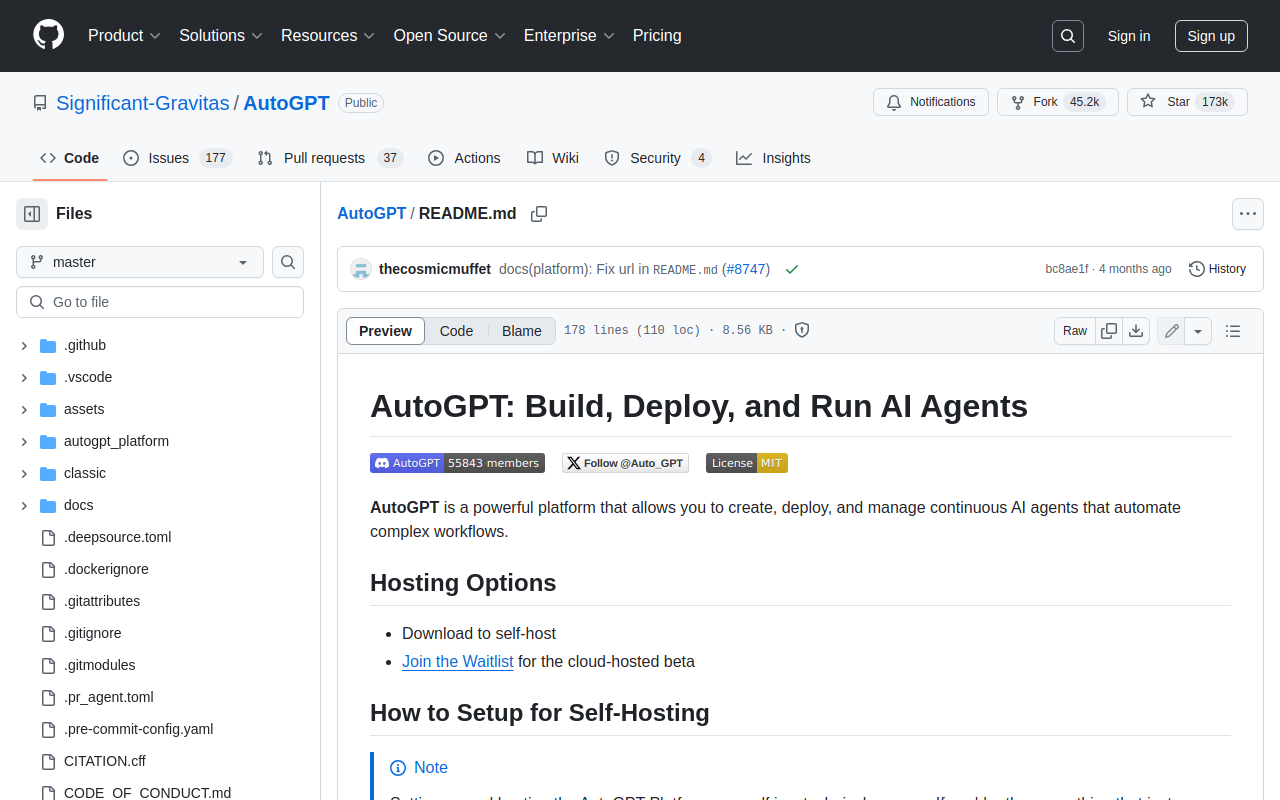Open the three-dot more file actions menu
1280x800 pixels.
point(1247,214)
